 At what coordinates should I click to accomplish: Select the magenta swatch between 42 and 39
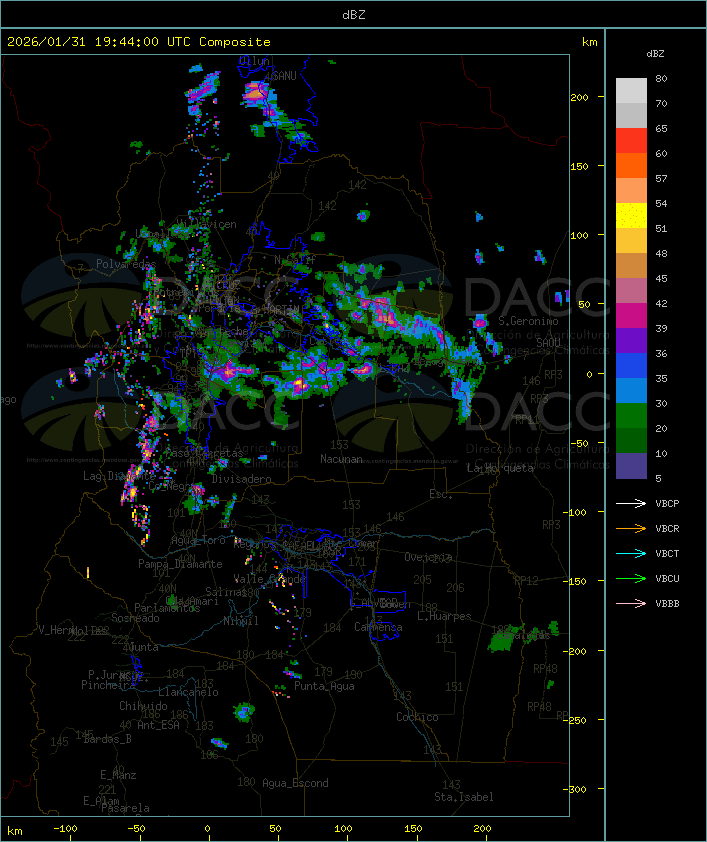(631, 316)
